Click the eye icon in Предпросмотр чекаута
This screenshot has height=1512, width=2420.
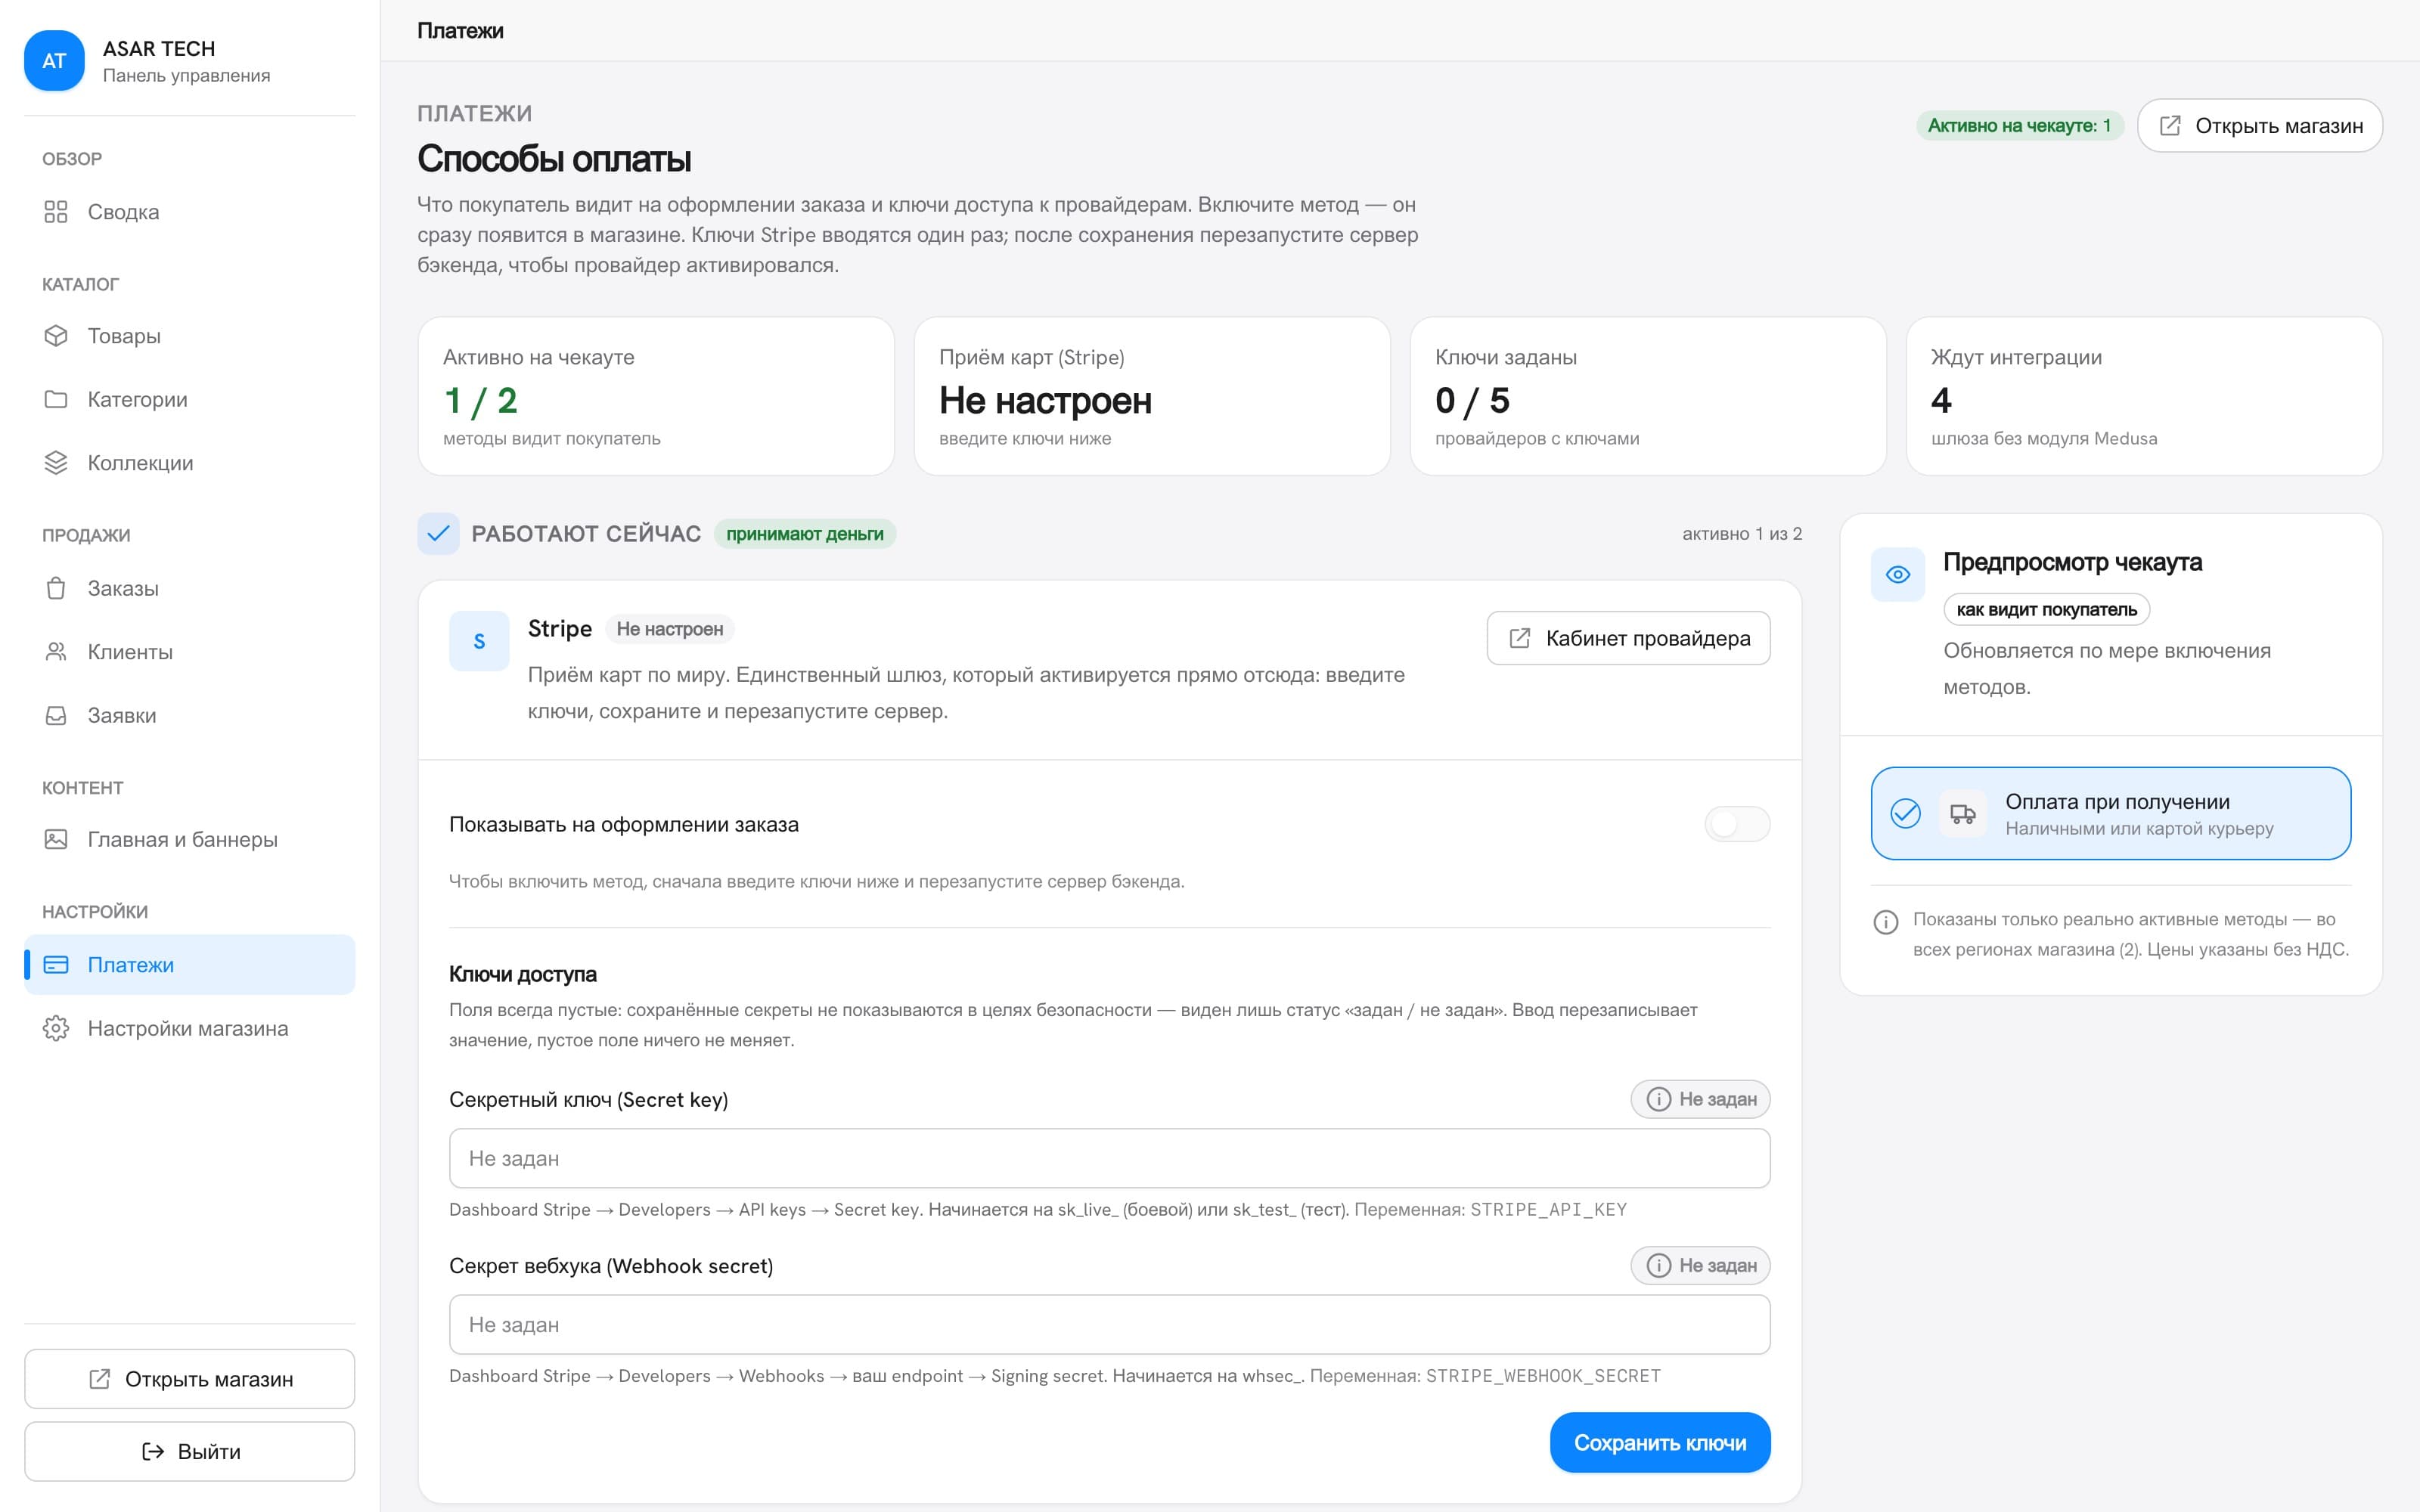1897,574
